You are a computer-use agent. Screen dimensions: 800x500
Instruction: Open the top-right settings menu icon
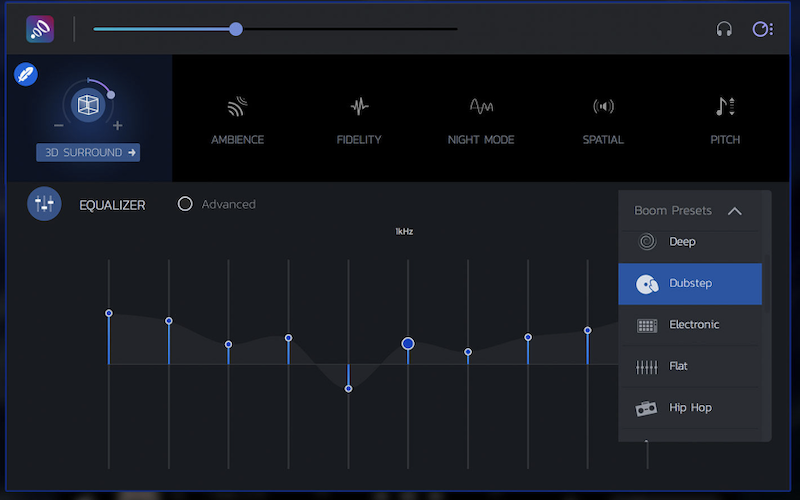762,29
